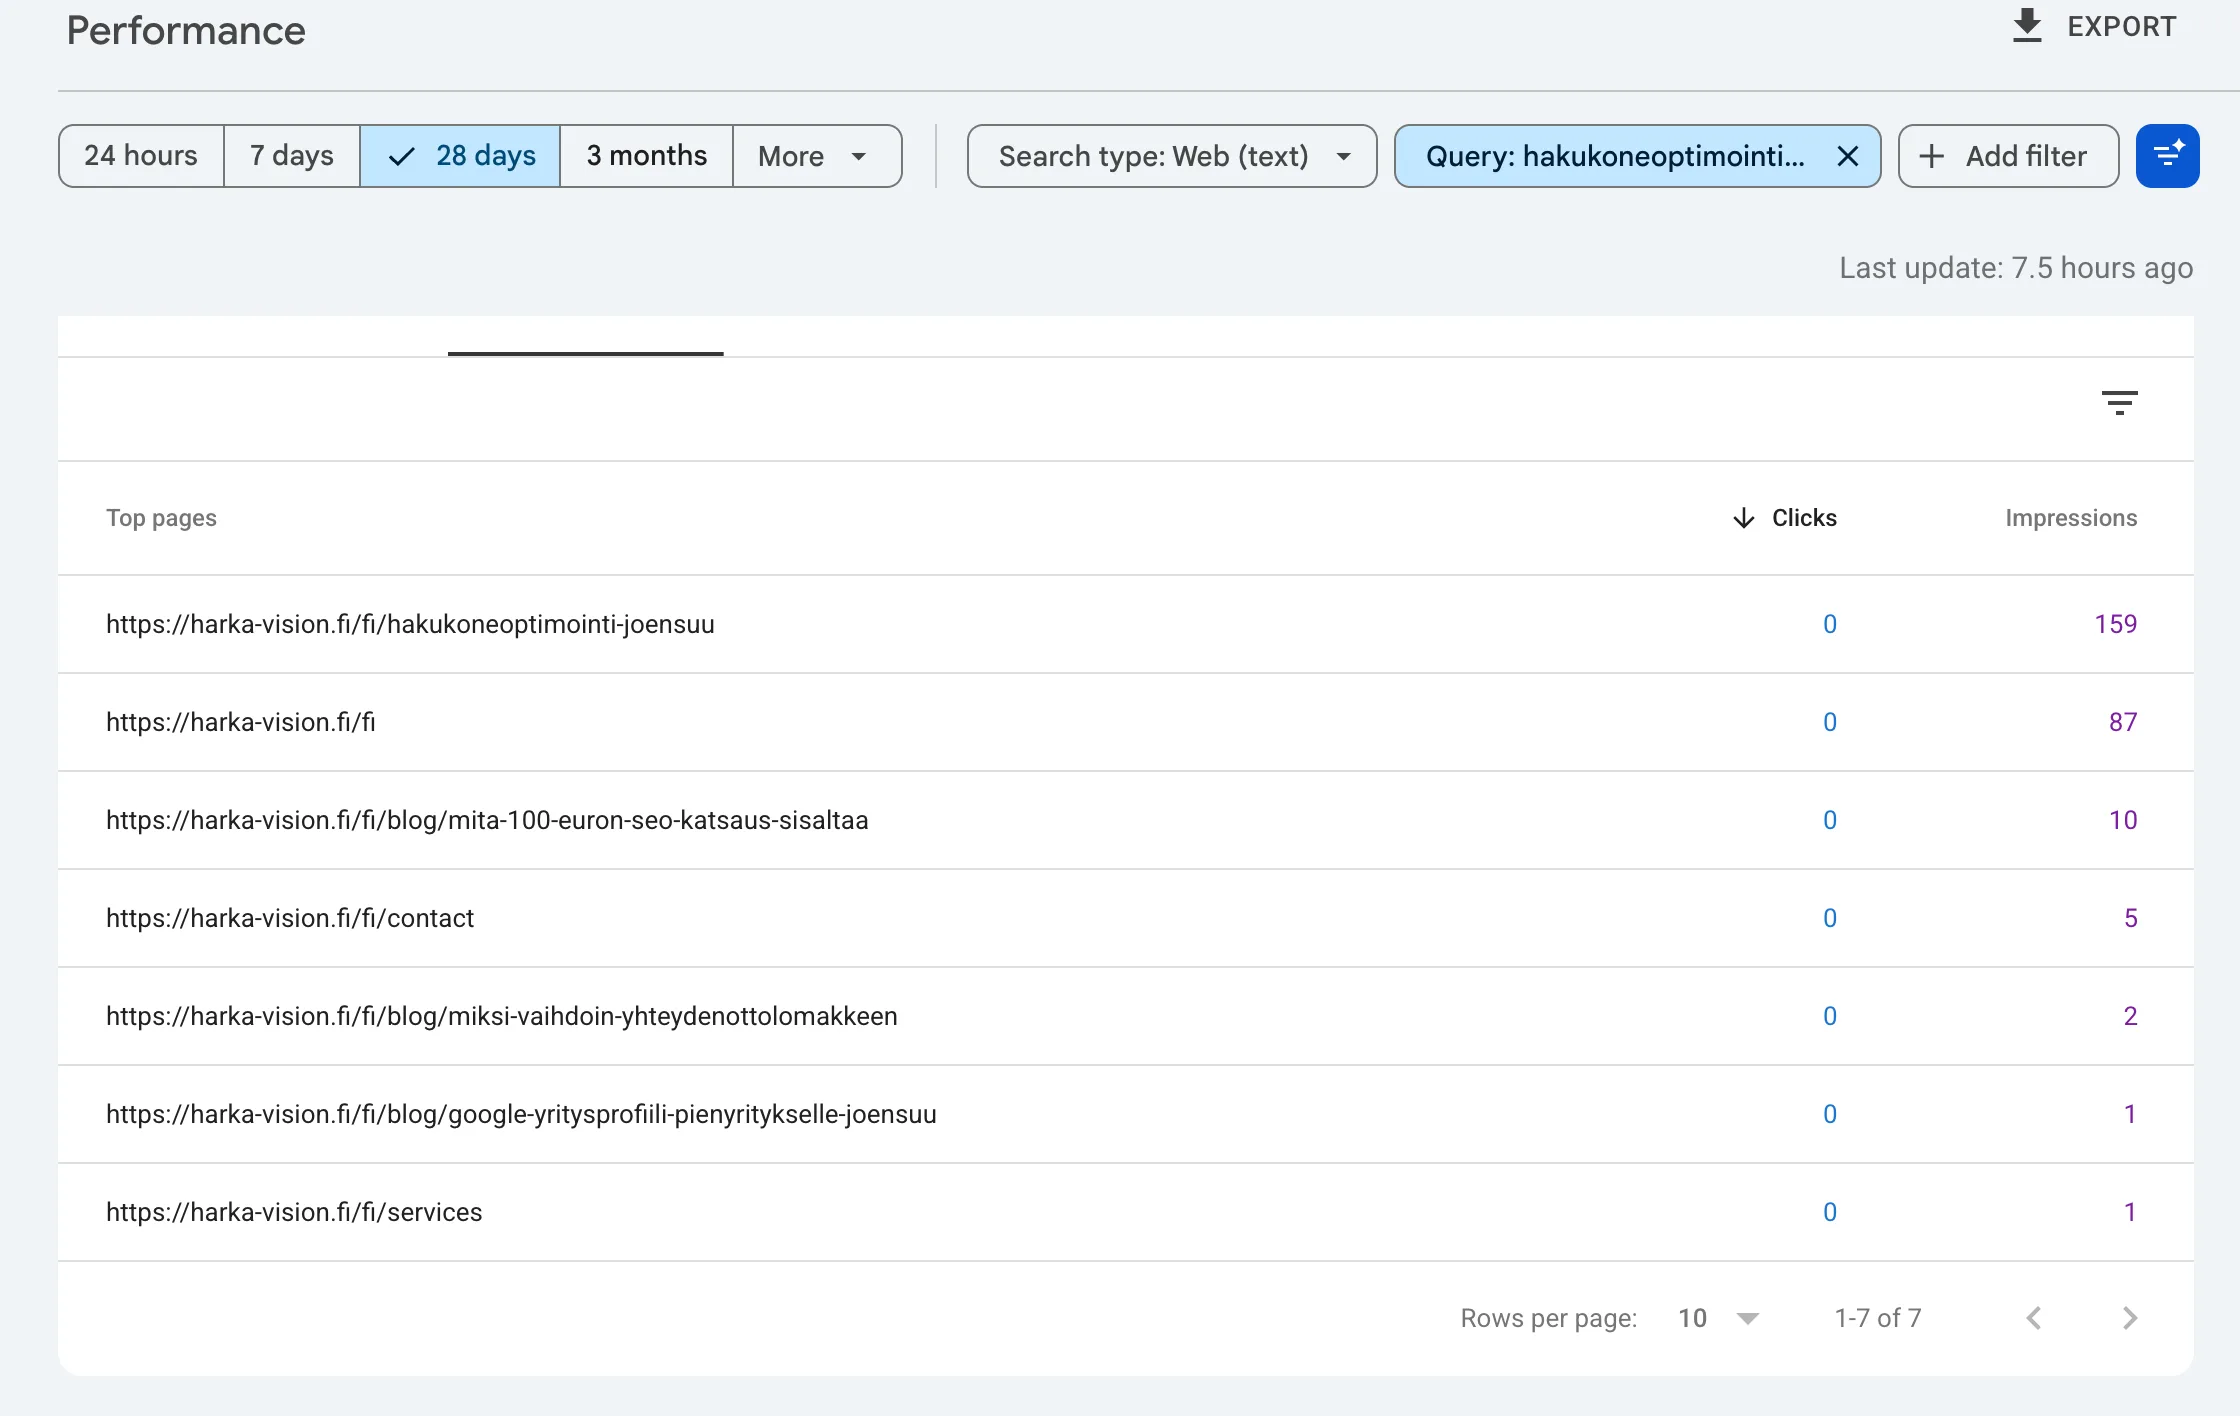Click clicks value 0 in contact row
2240x1416 pixels.
1829,918
